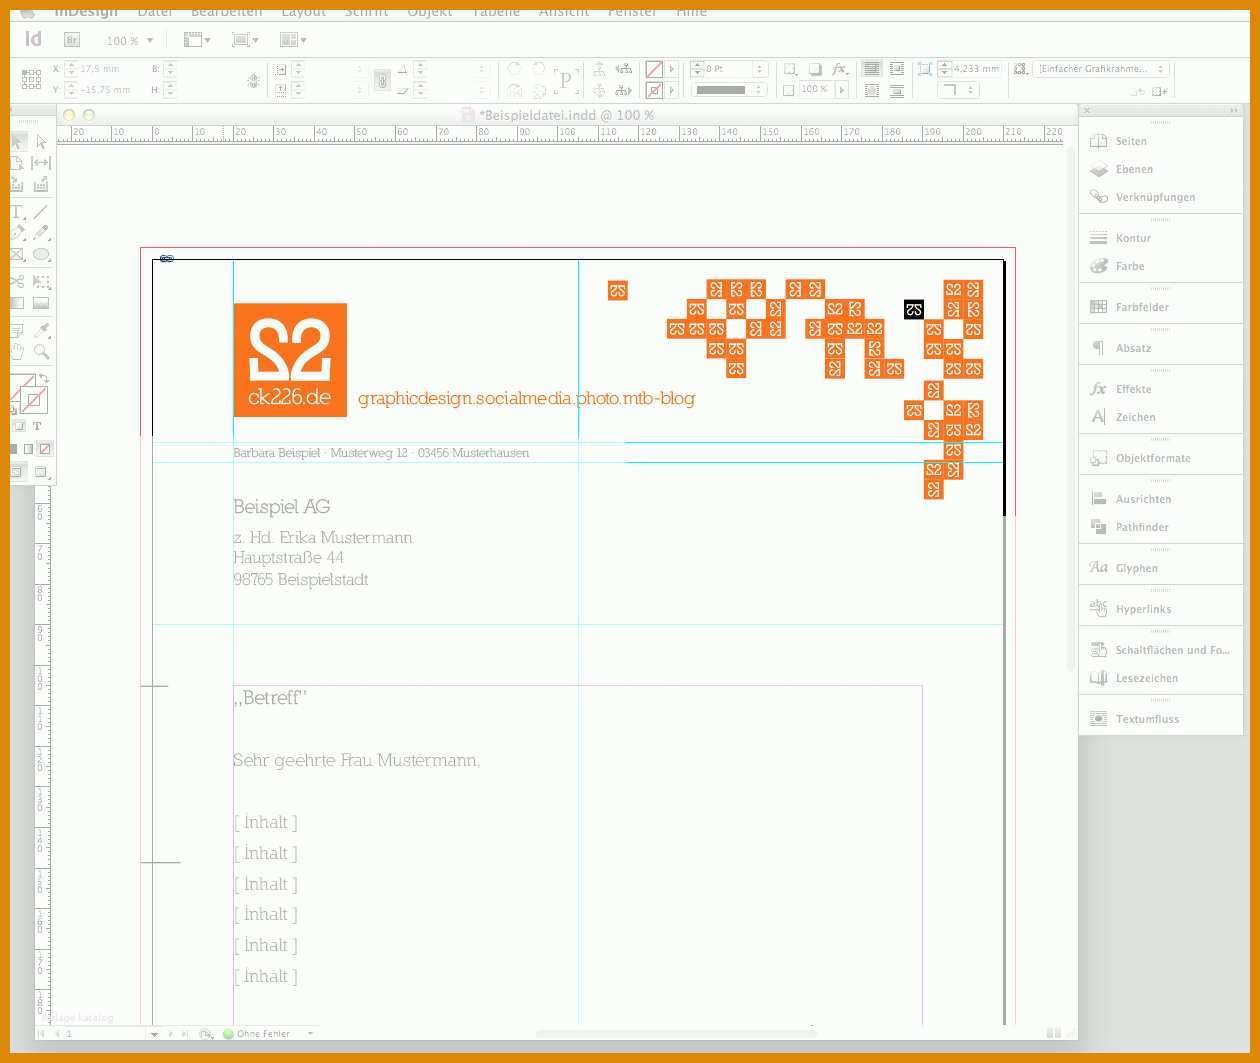The width and height of the screenshot is (1260, 1063).
Task: Click the Effects fx icon in control bar
Action: coord(839,69)
